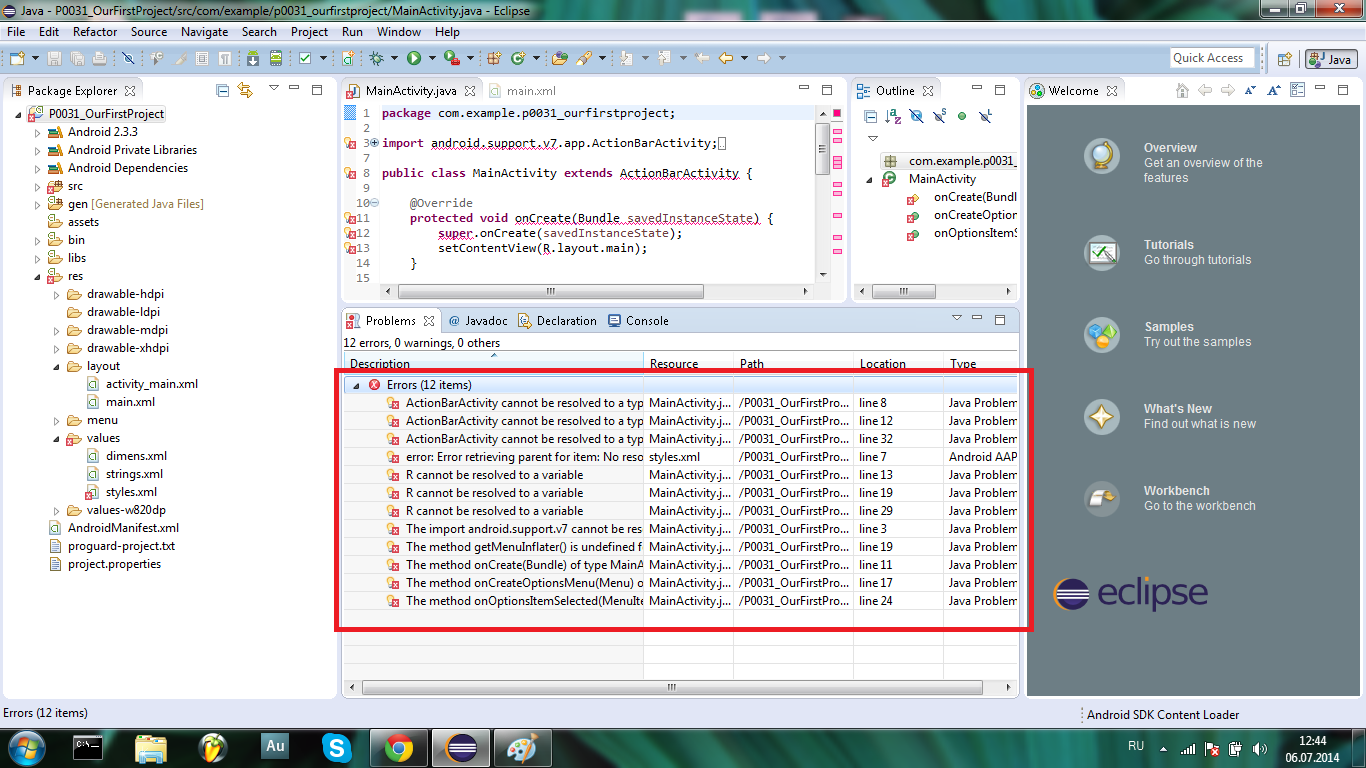Toggle Hide Fields in the Outline view

(x=916, y=117)
